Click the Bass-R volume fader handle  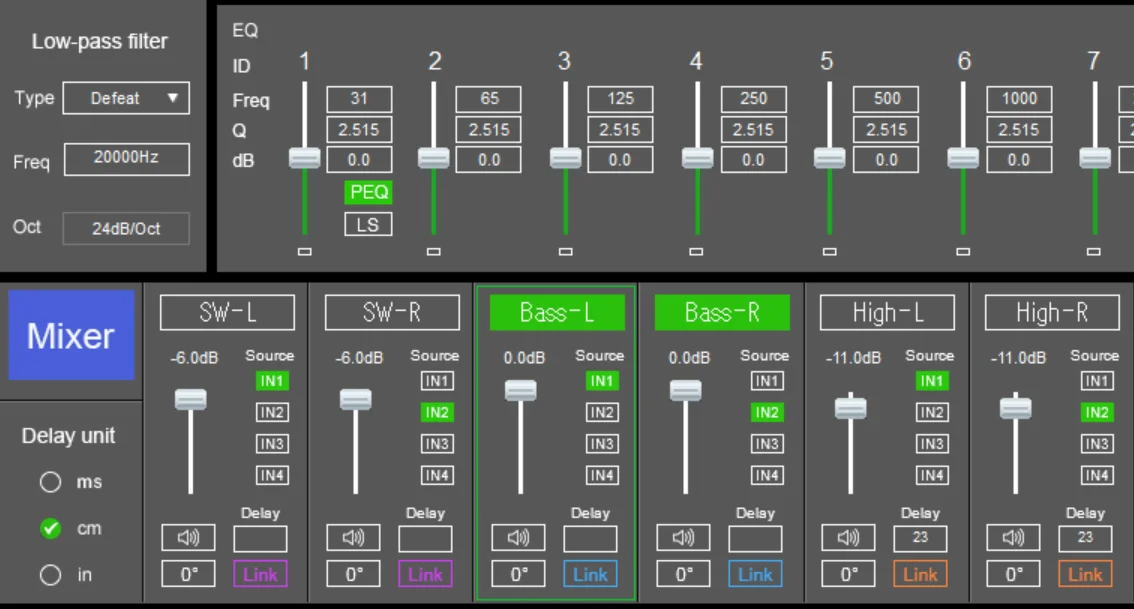tap(685, 391)
